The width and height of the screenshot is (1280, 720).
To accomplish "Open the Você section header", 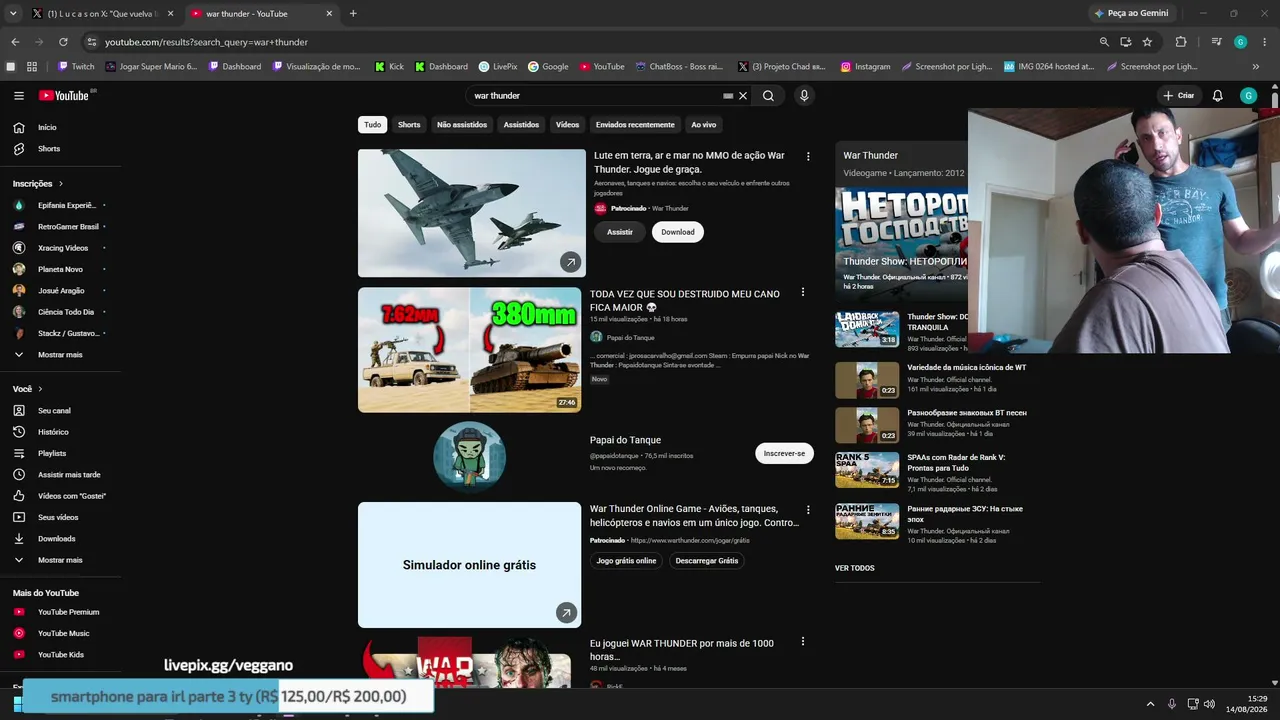I will 28,389.
